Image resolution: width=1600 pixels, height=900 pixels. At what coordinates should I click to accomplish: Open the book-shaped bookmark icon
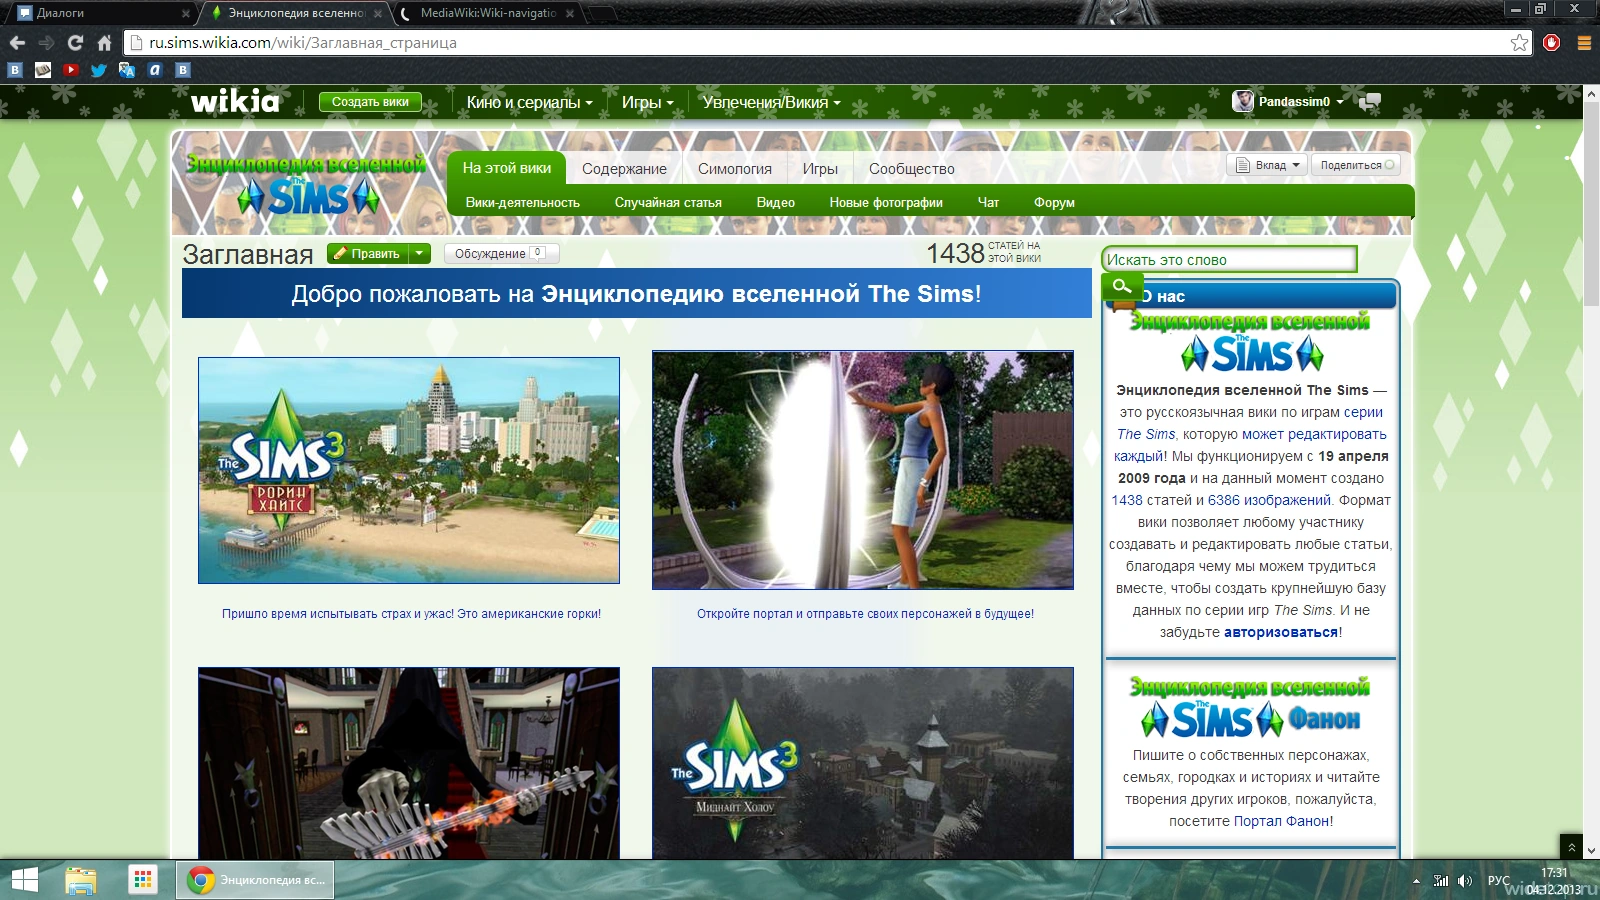pyautogui.click(x=42, y=70)
